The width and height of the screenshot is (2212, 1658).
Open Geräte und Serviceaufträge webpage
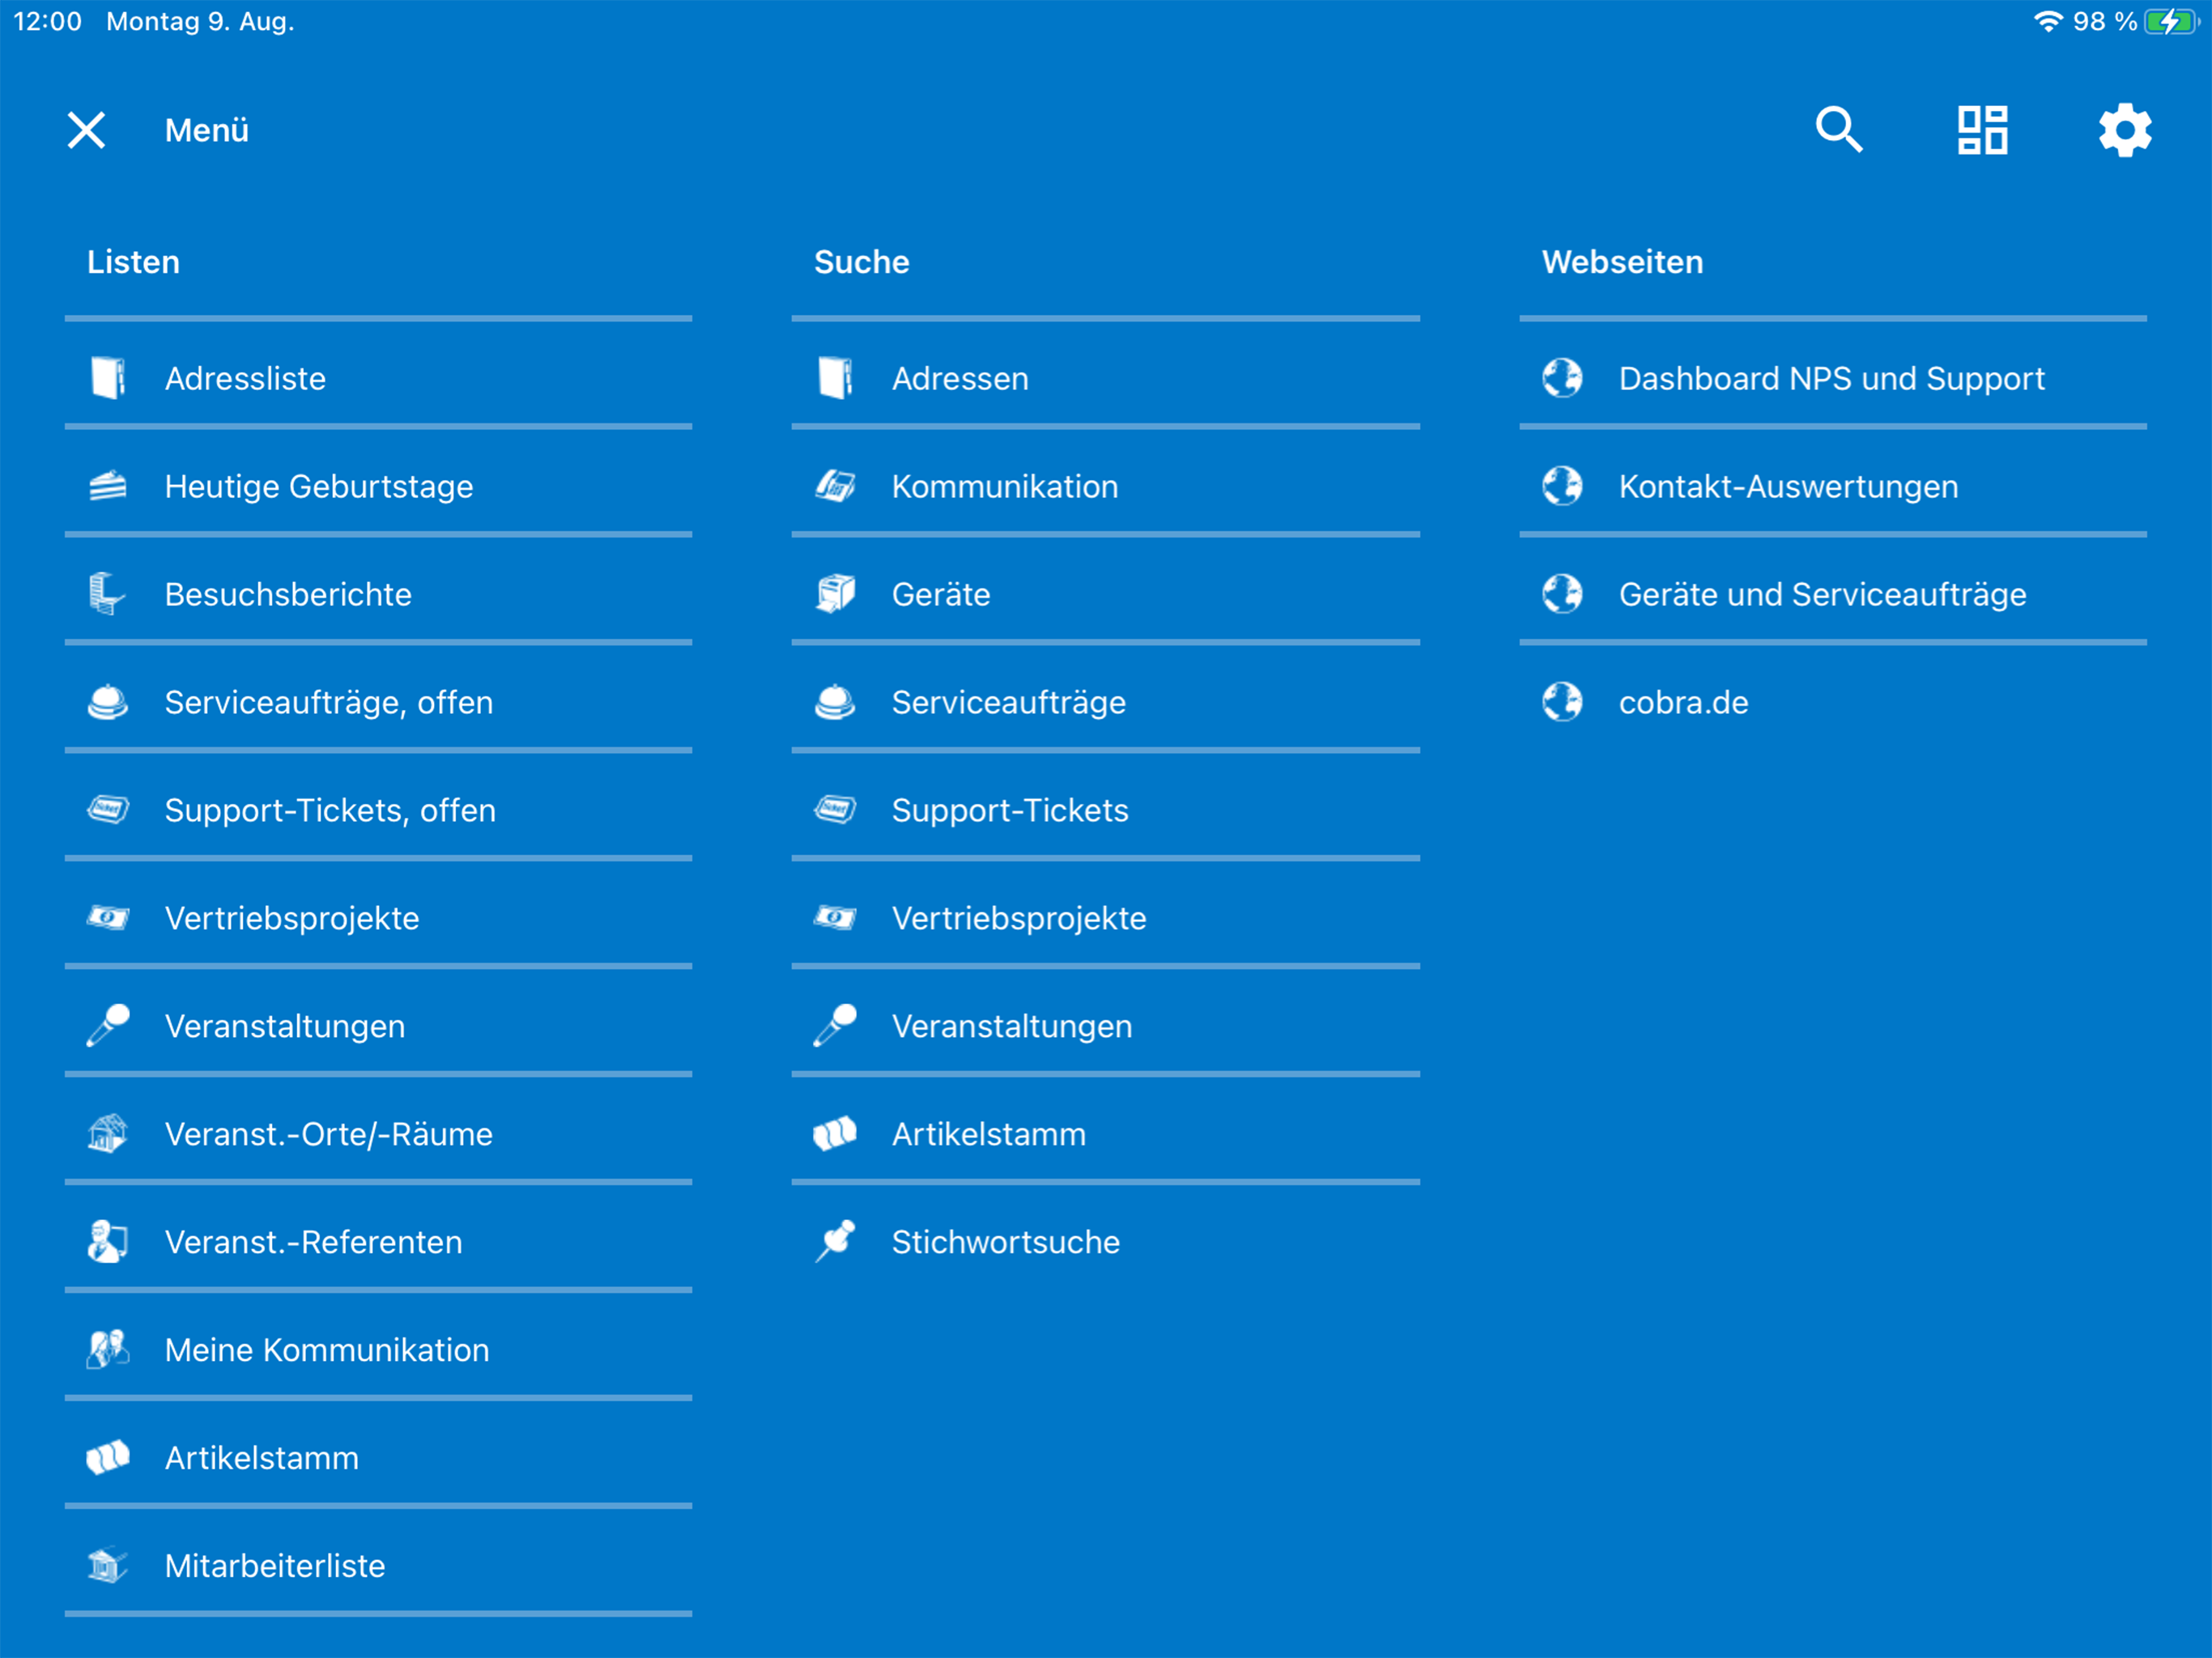[1833, 594]
